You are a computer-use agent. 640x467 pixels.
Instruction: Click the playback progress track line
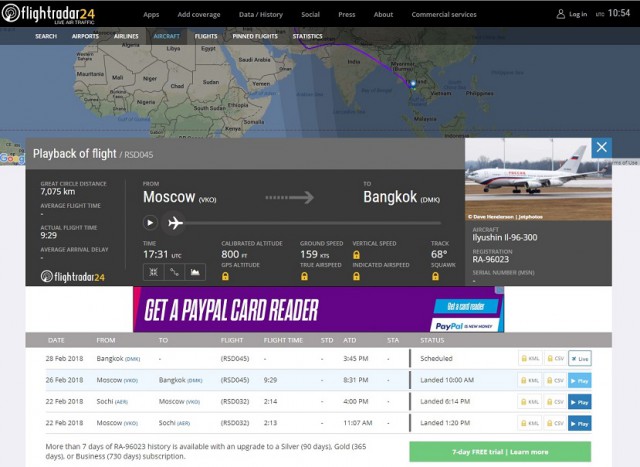312,223
